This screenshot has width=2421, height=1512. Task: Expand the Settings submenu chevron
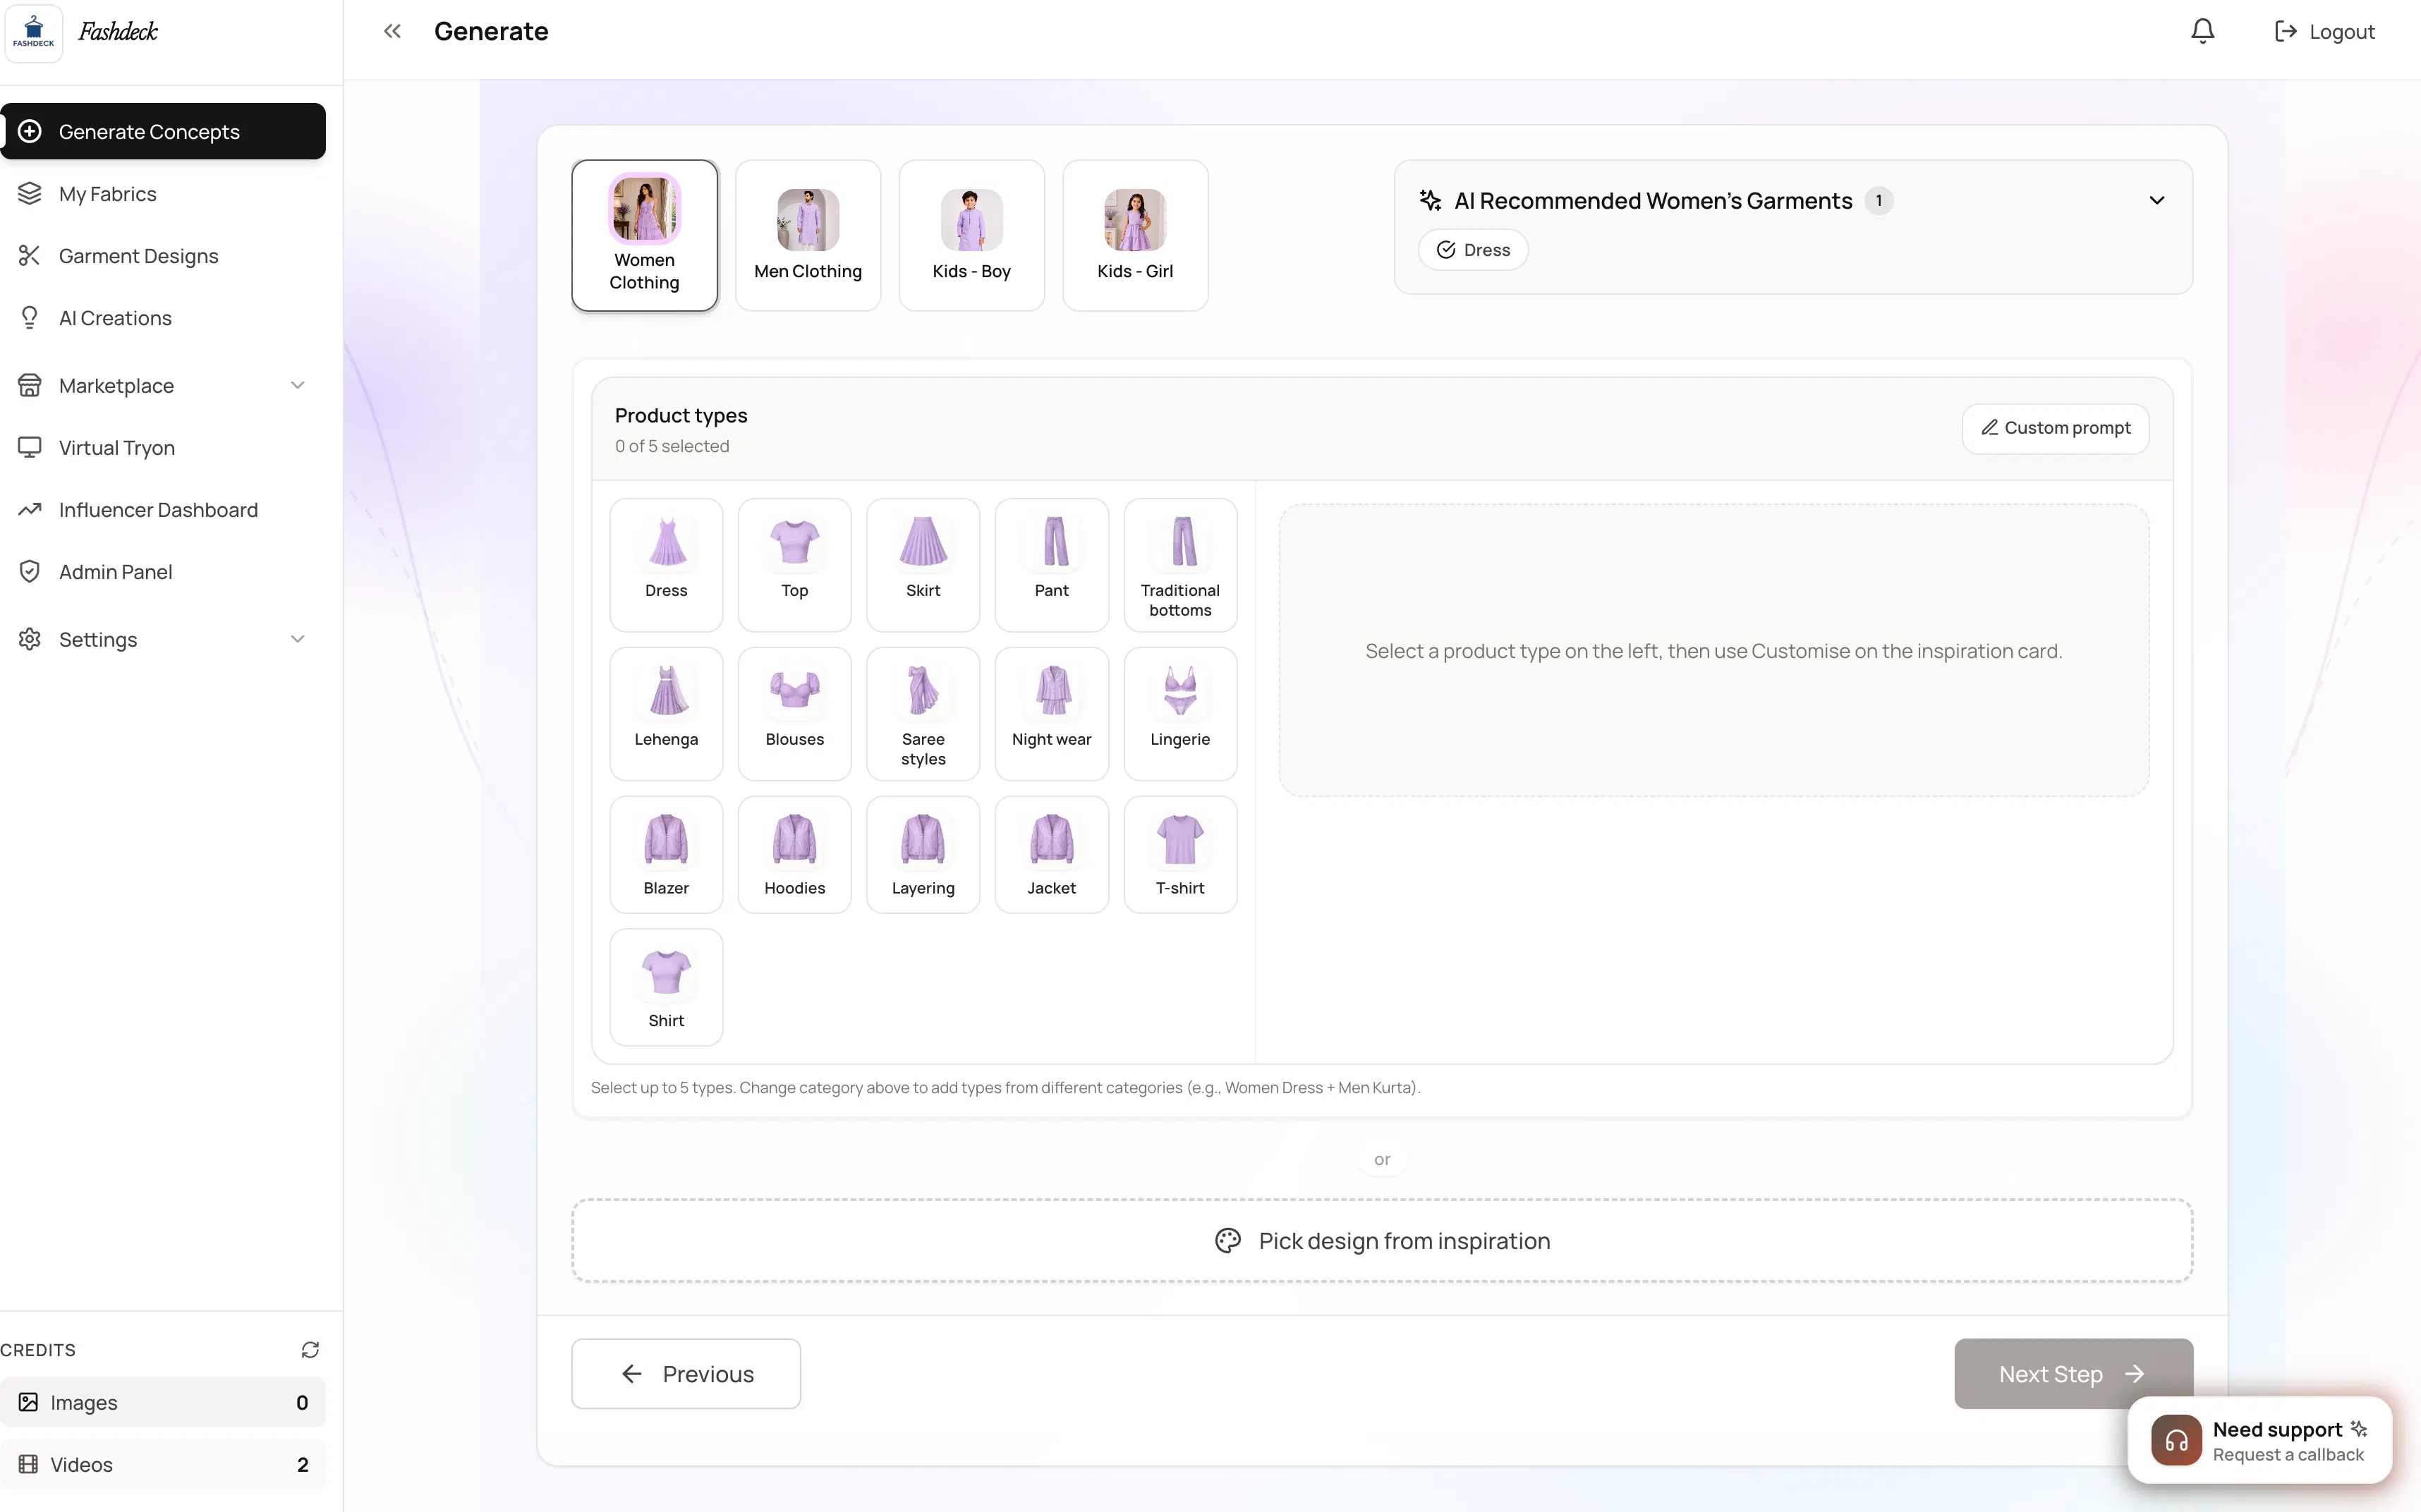297,640
